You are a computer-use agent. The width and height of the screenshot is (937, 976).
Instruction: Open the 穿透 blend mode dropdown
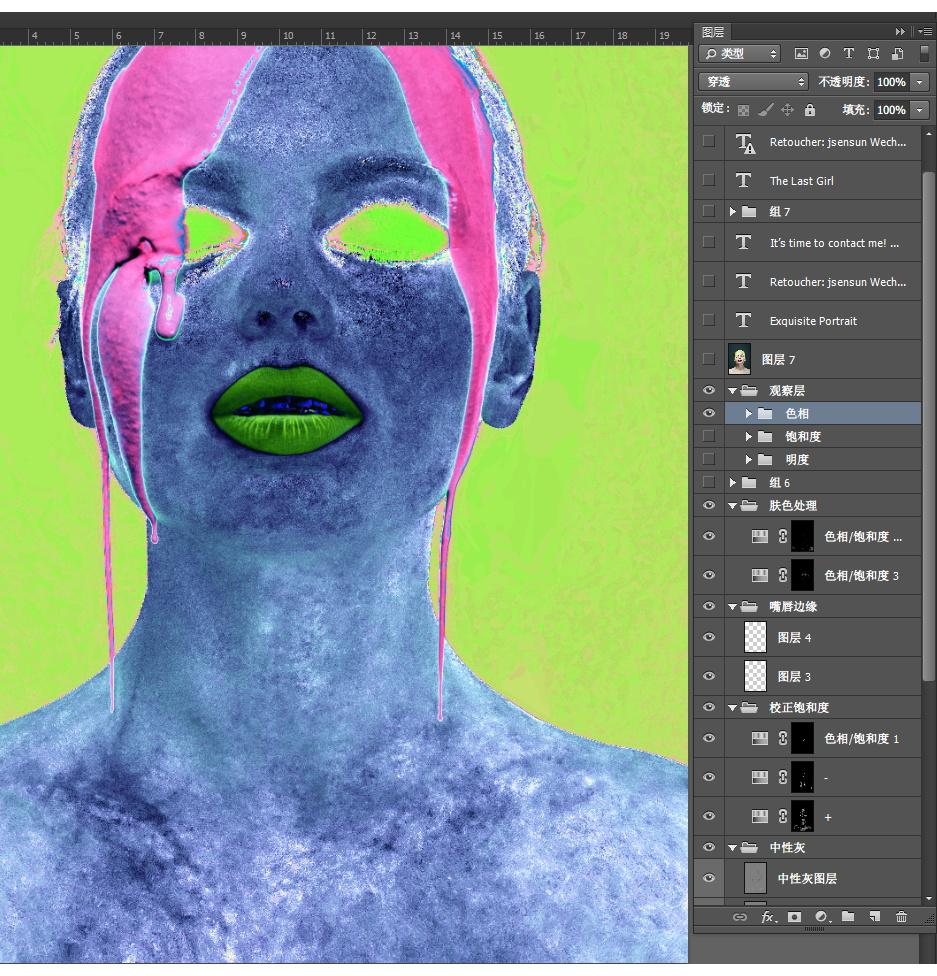[753, 82]
